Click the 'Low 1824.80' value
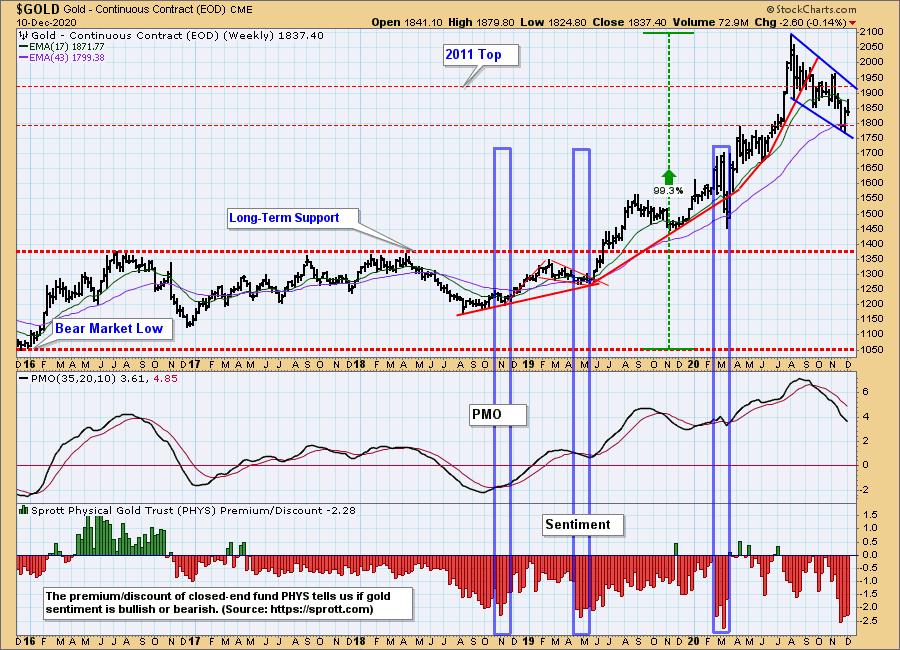The width and height of the screenshot is (900, 650). click(553, 22)
